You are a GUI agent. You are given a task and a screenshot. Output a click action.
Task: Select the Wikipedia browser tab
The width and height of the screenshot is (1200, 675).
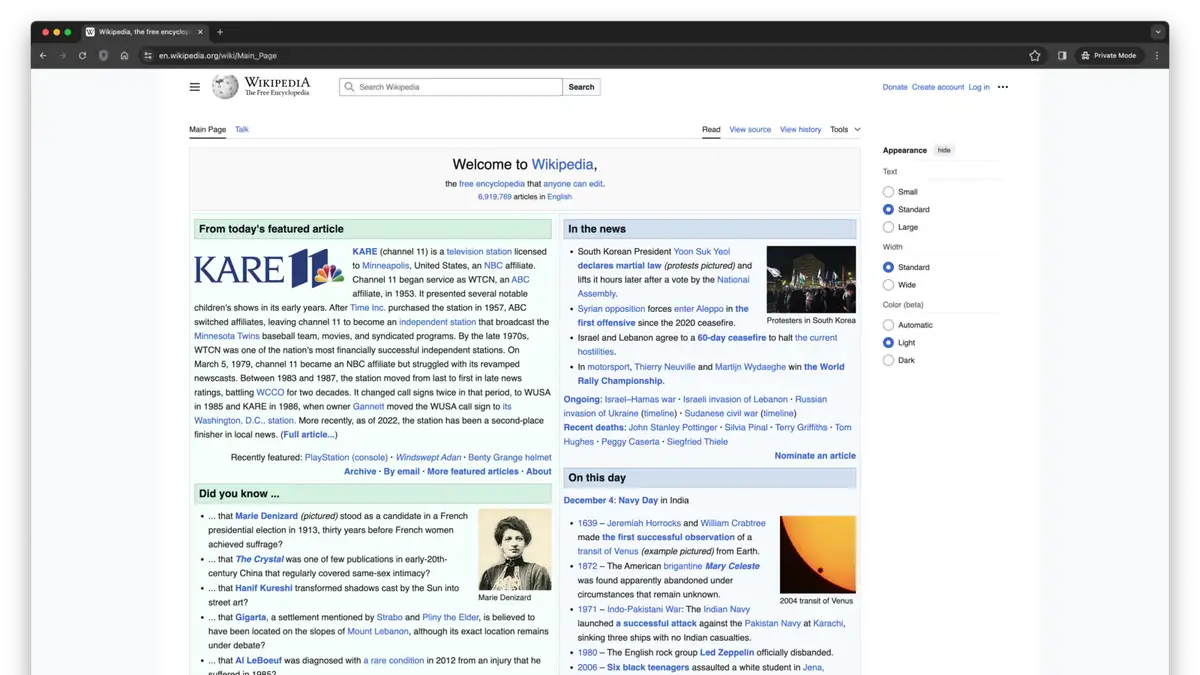[x=143, y=32]
